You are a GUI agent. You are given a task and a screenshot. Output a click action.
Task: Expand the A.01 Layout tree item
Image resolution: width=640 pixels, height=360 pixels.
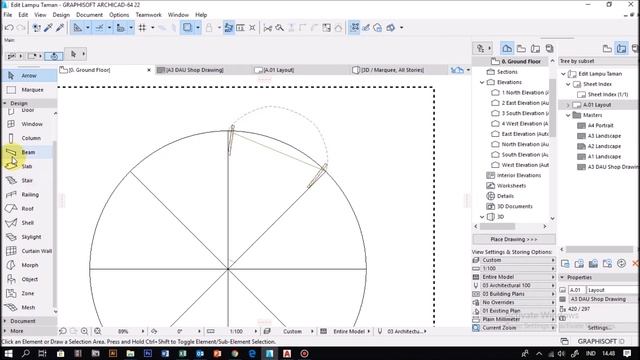point(568,105)
